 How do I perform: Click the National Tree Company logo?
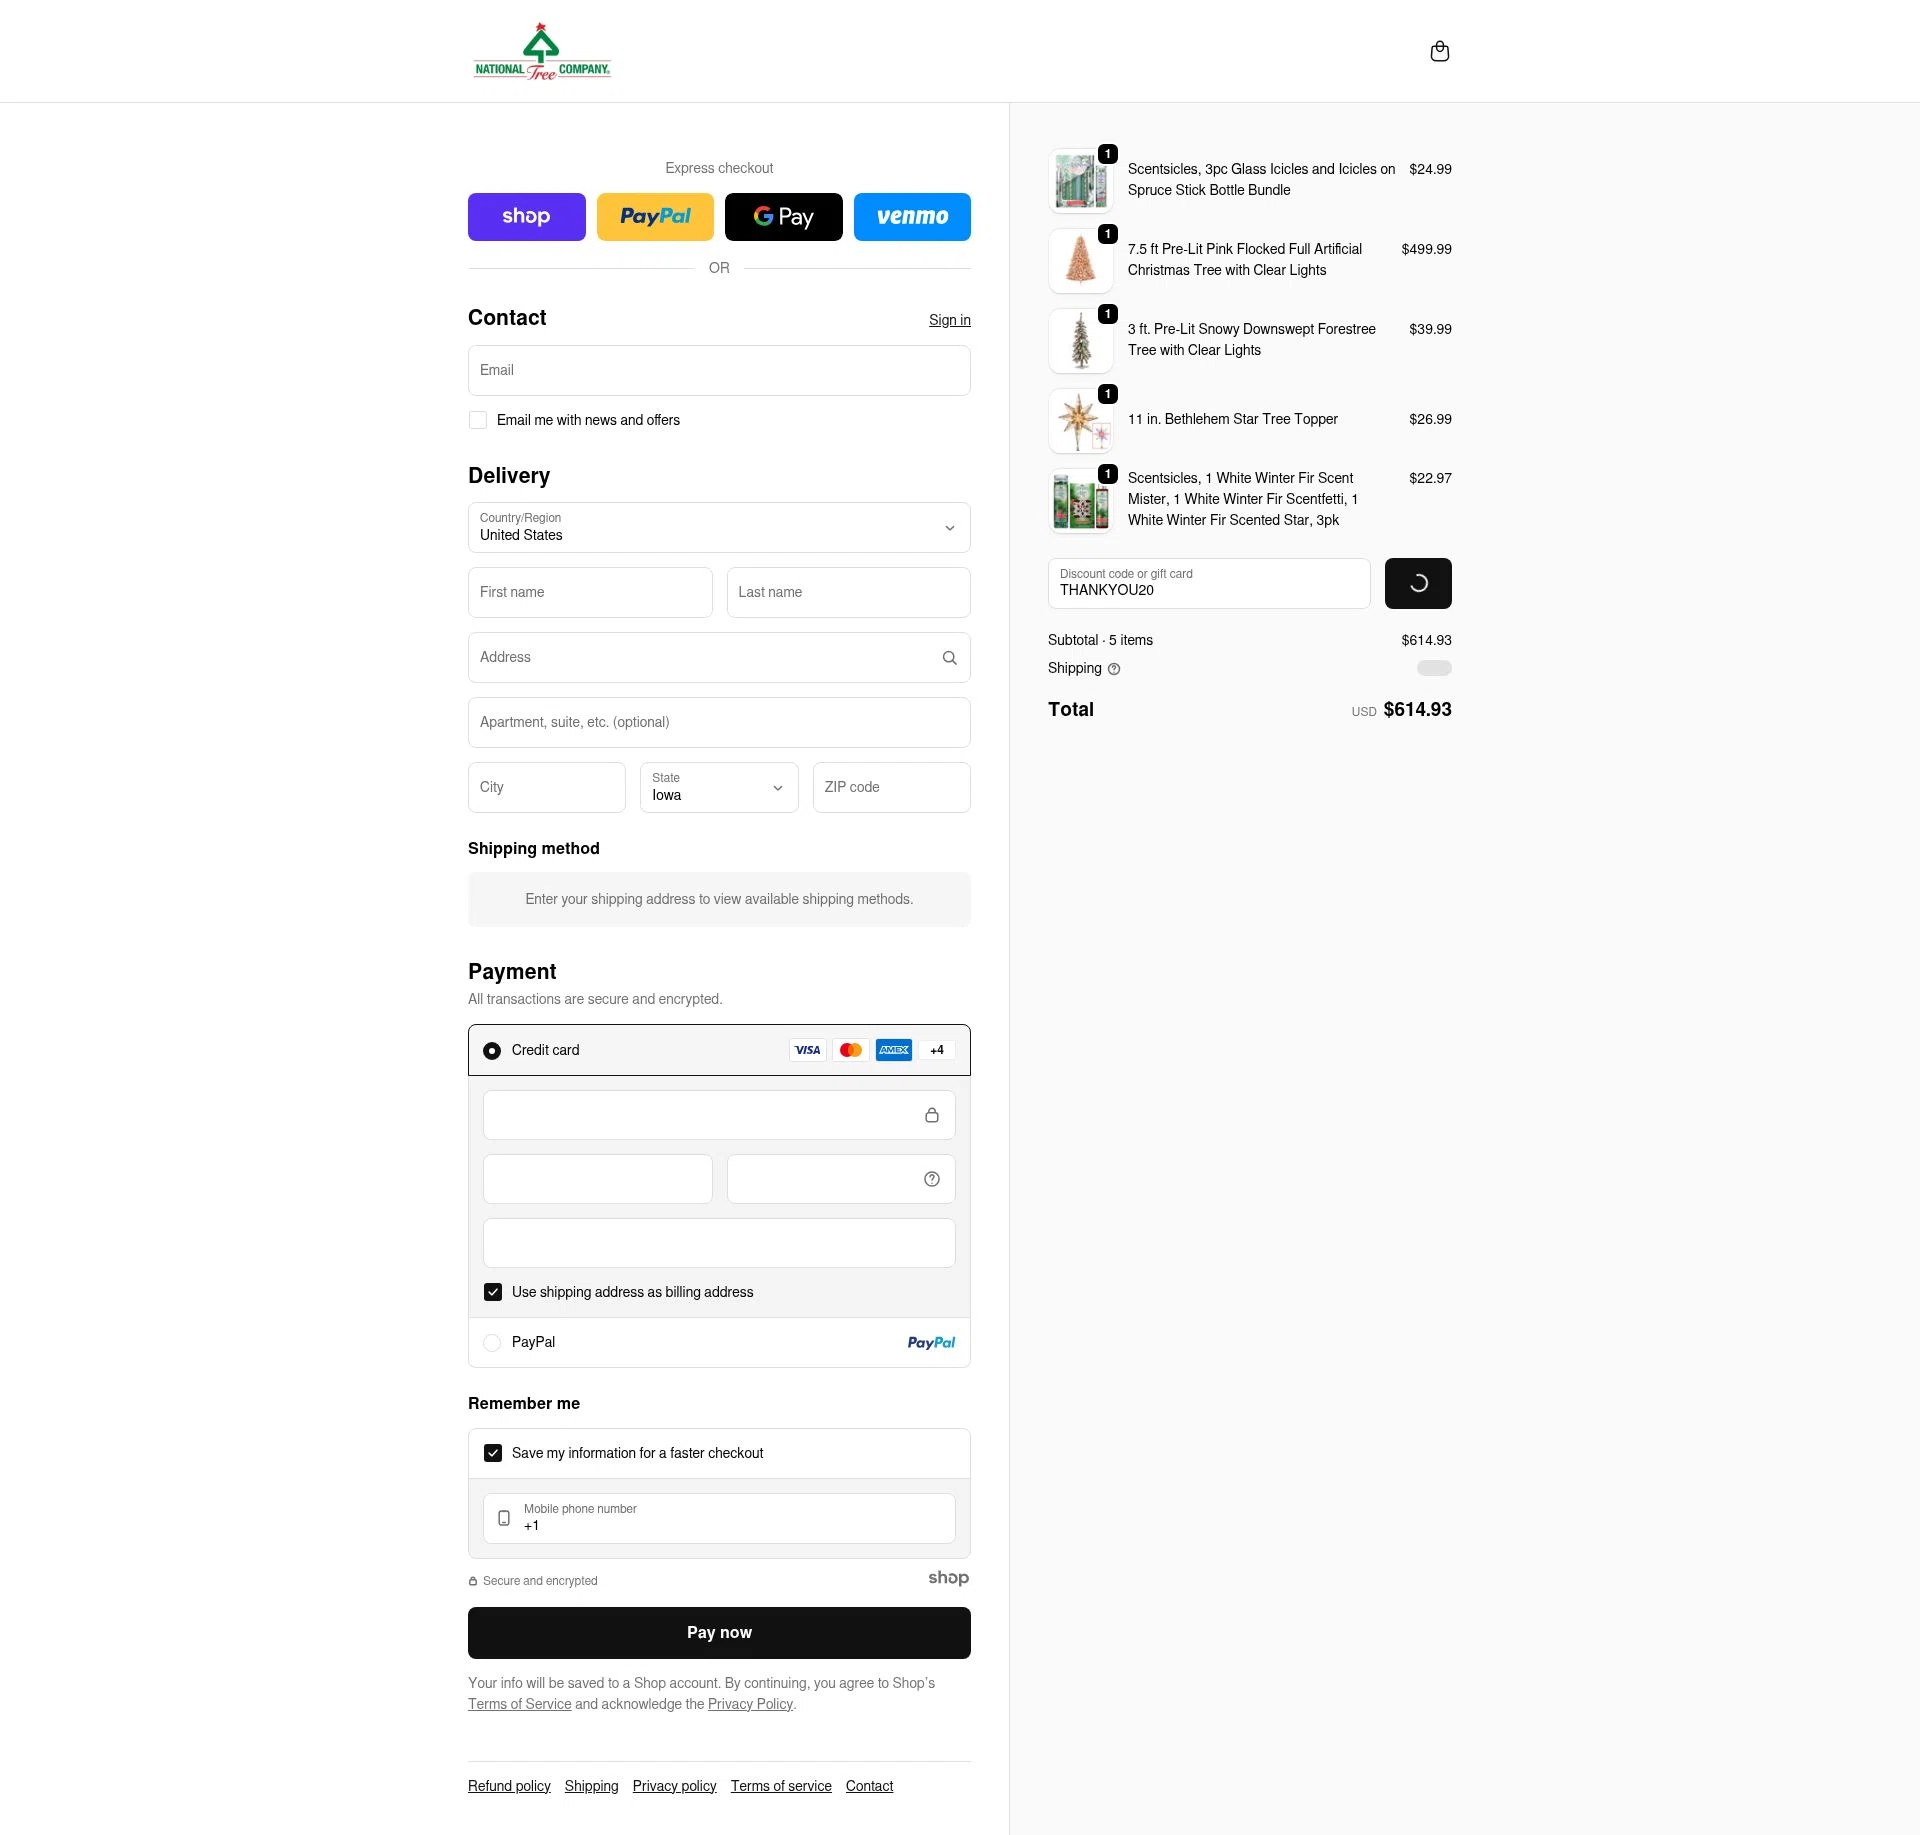(542, 52)
